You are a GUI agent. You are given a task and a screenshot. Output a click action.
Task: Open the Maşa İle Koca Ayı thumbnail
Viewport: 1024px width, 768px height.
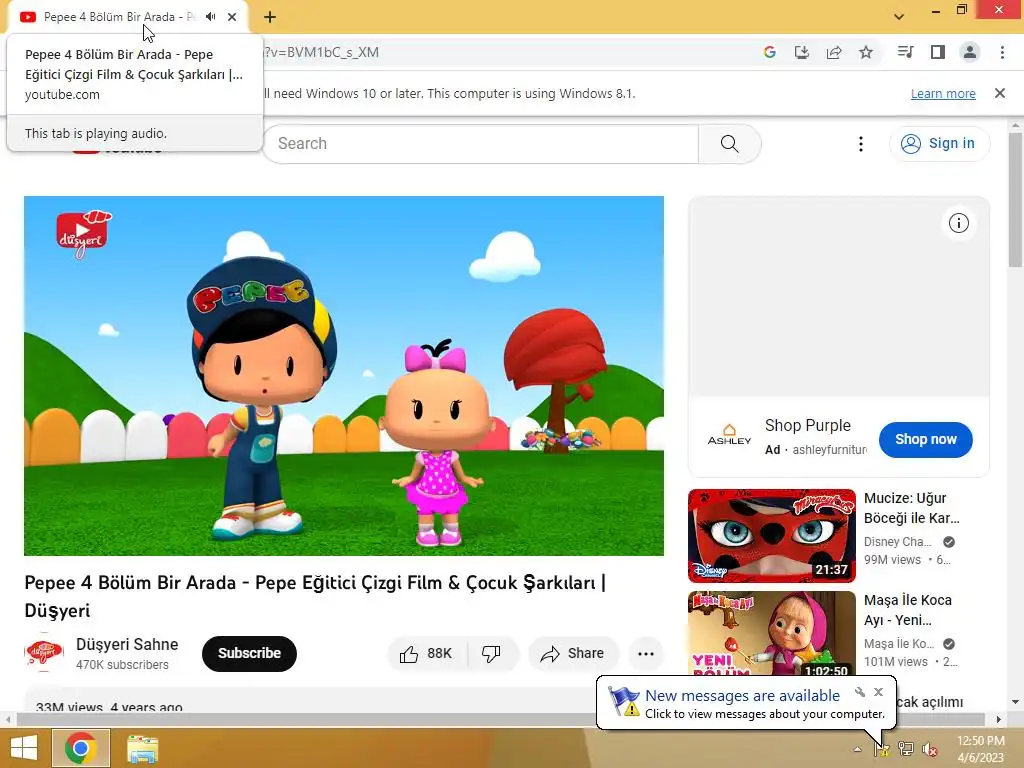click(x=771, y=633)
